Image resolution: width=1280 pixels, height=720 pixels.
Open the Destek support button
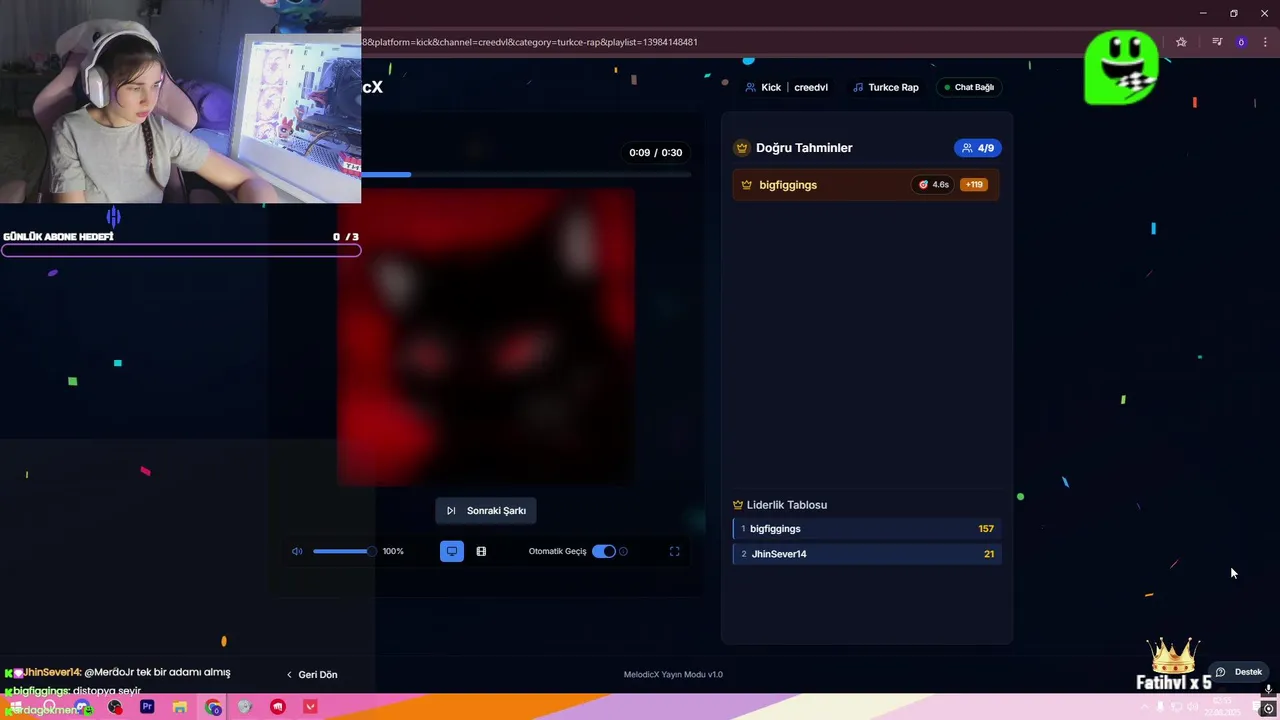[x=1239, y=672]
